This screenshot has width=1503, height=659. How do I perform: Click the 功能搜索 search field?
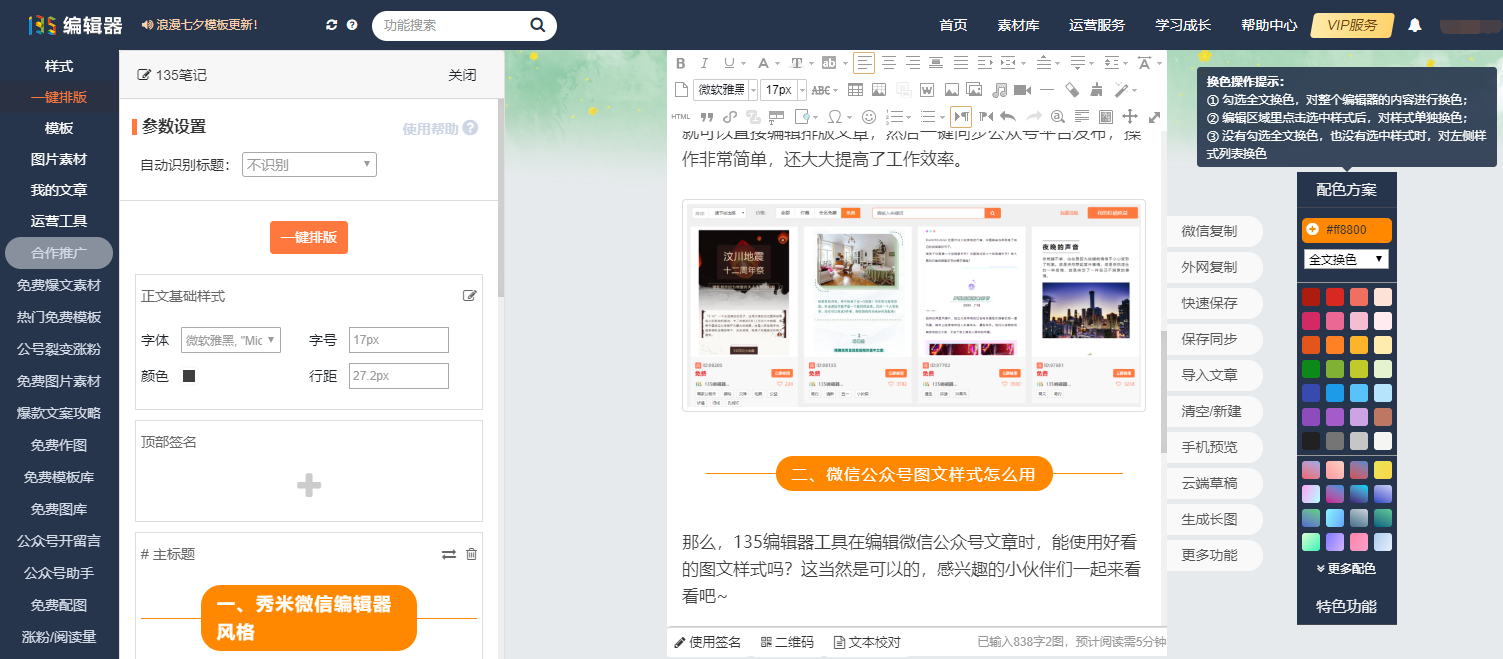[x=450, y=25]
